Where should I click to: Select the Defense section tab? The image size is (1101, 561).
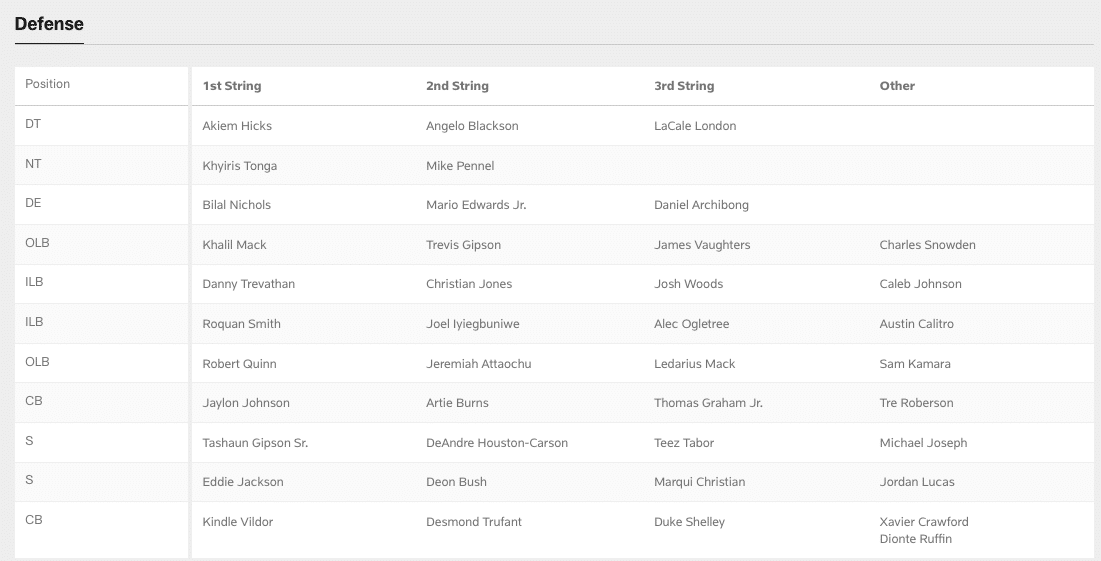(x=49, y=24)
